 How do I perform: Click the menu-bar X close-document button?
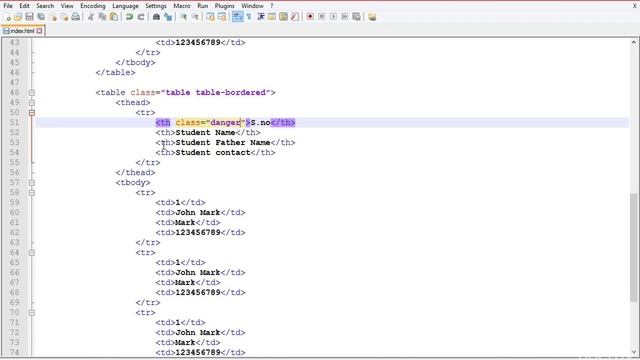(635, 6)
